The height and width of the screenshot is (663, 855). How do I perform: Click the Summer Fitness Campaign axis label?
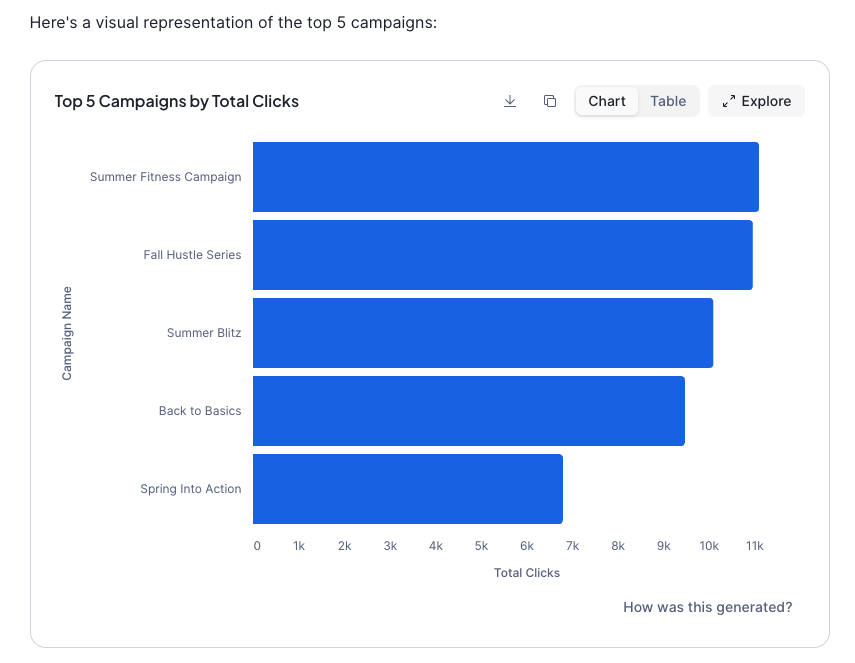tap(165, 177)
